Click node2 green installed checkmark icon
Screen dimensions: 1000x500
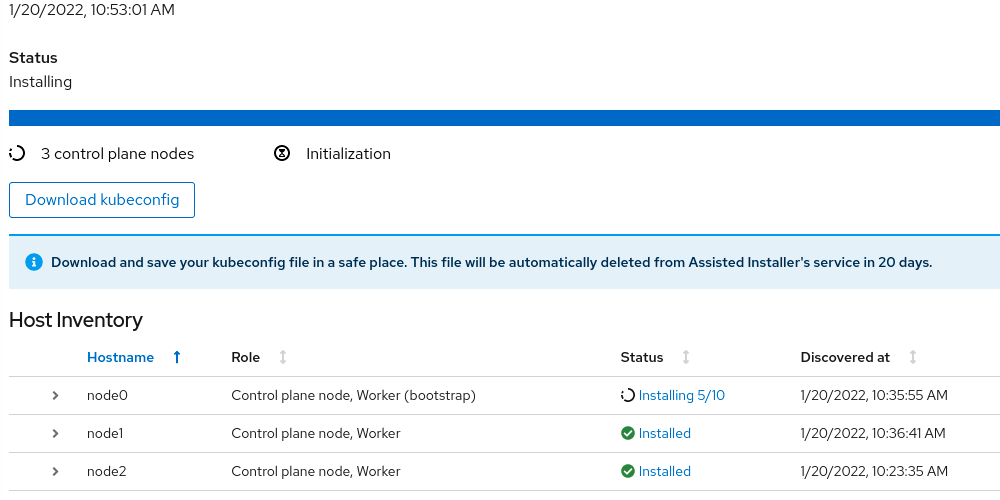[627, 471]
